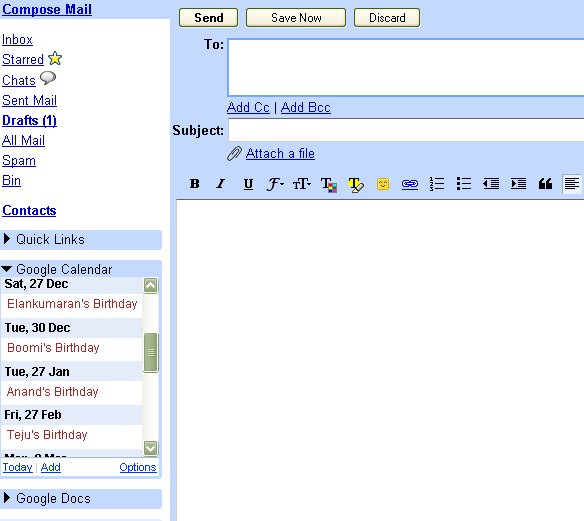The height and width of the screenshot is (521, 584).
Task: Open the highlight color picker
Action: (356, 184)
